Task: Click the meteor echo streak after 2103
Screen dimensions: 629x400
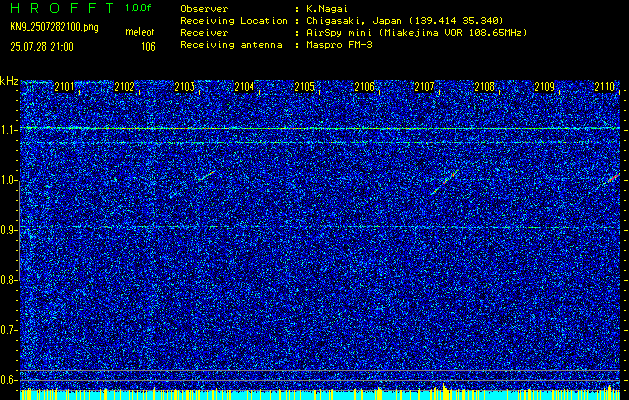Action: point(206,177)
